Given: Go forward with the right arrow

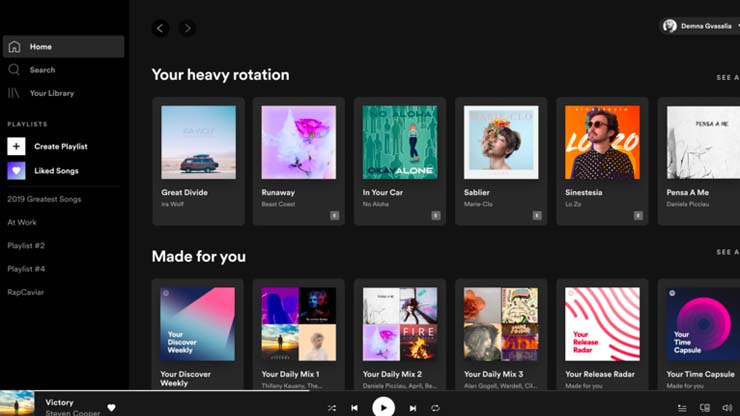Looking at the screenshot, I should pyautogui.click(x=187, y=28).
